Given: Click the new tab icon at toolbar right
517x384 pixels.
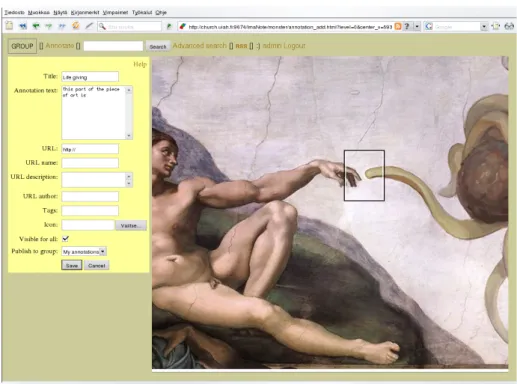Looking at the screenshot, I should (x=496, y=26).
